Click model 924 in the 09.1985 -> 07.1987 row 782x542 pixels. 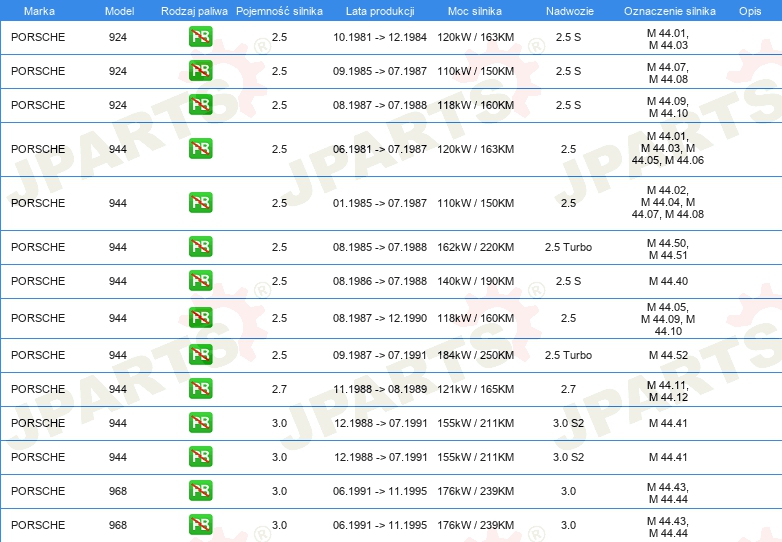pos(118,71)
